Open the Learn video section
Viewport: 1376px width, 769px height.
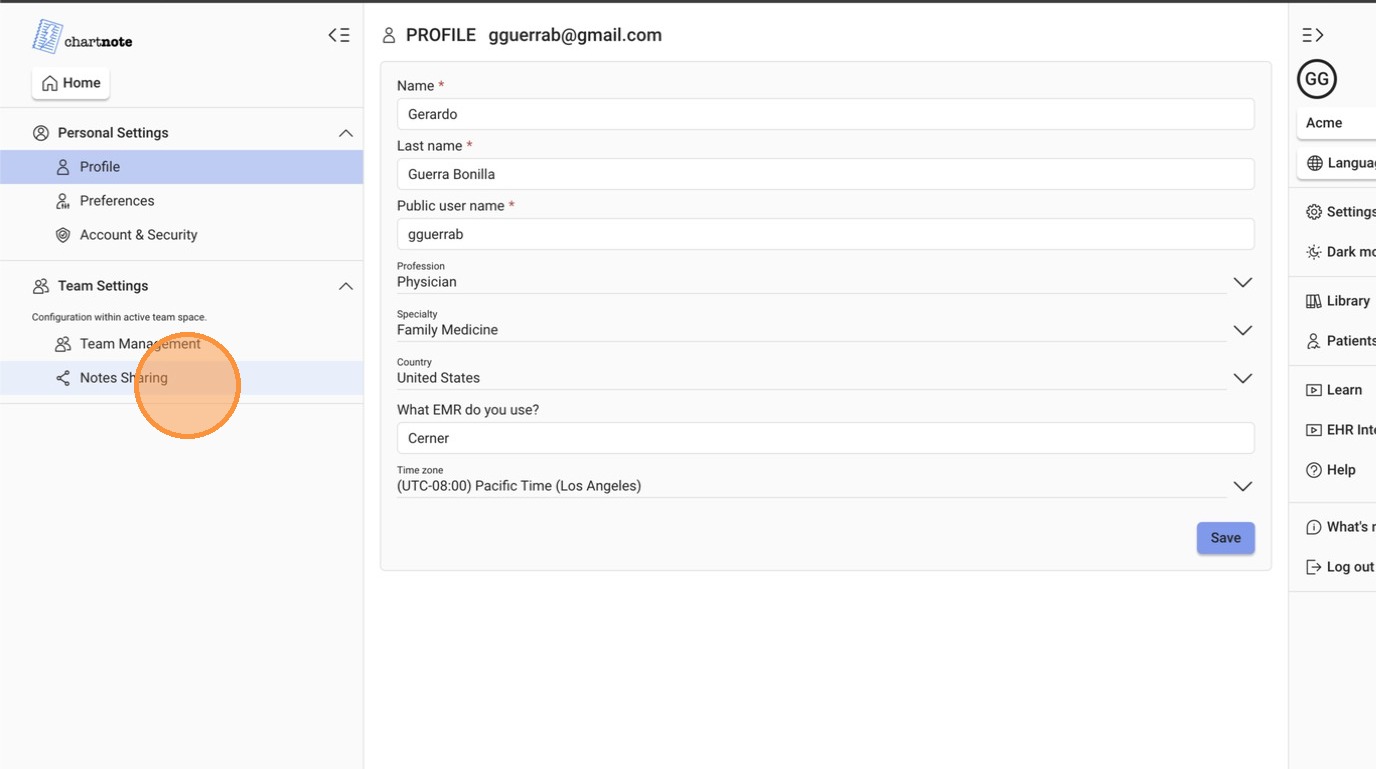pos(1334,390)
